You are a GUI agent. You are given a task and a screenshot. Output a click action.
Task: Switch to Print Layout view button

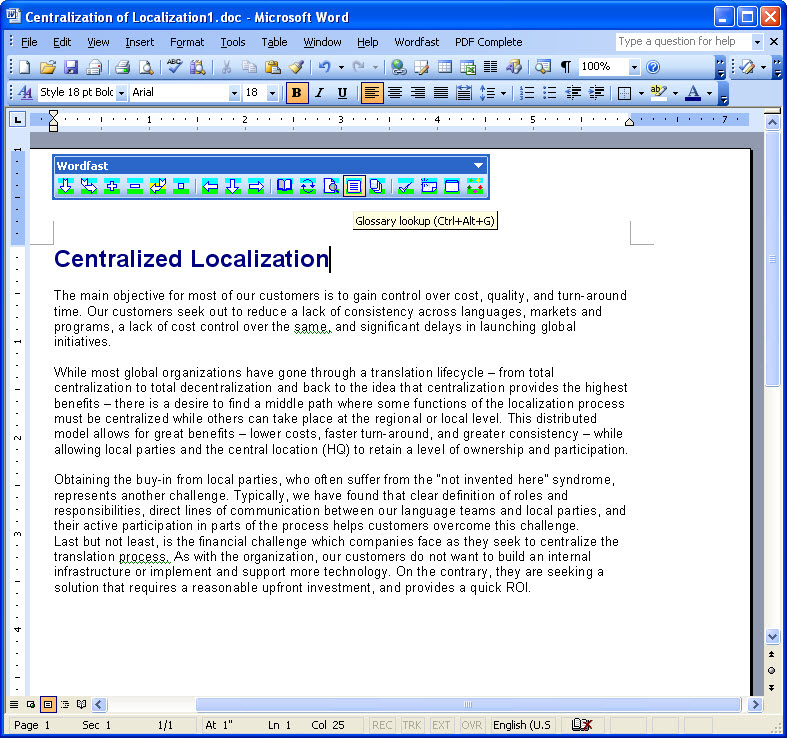point(48,704)
